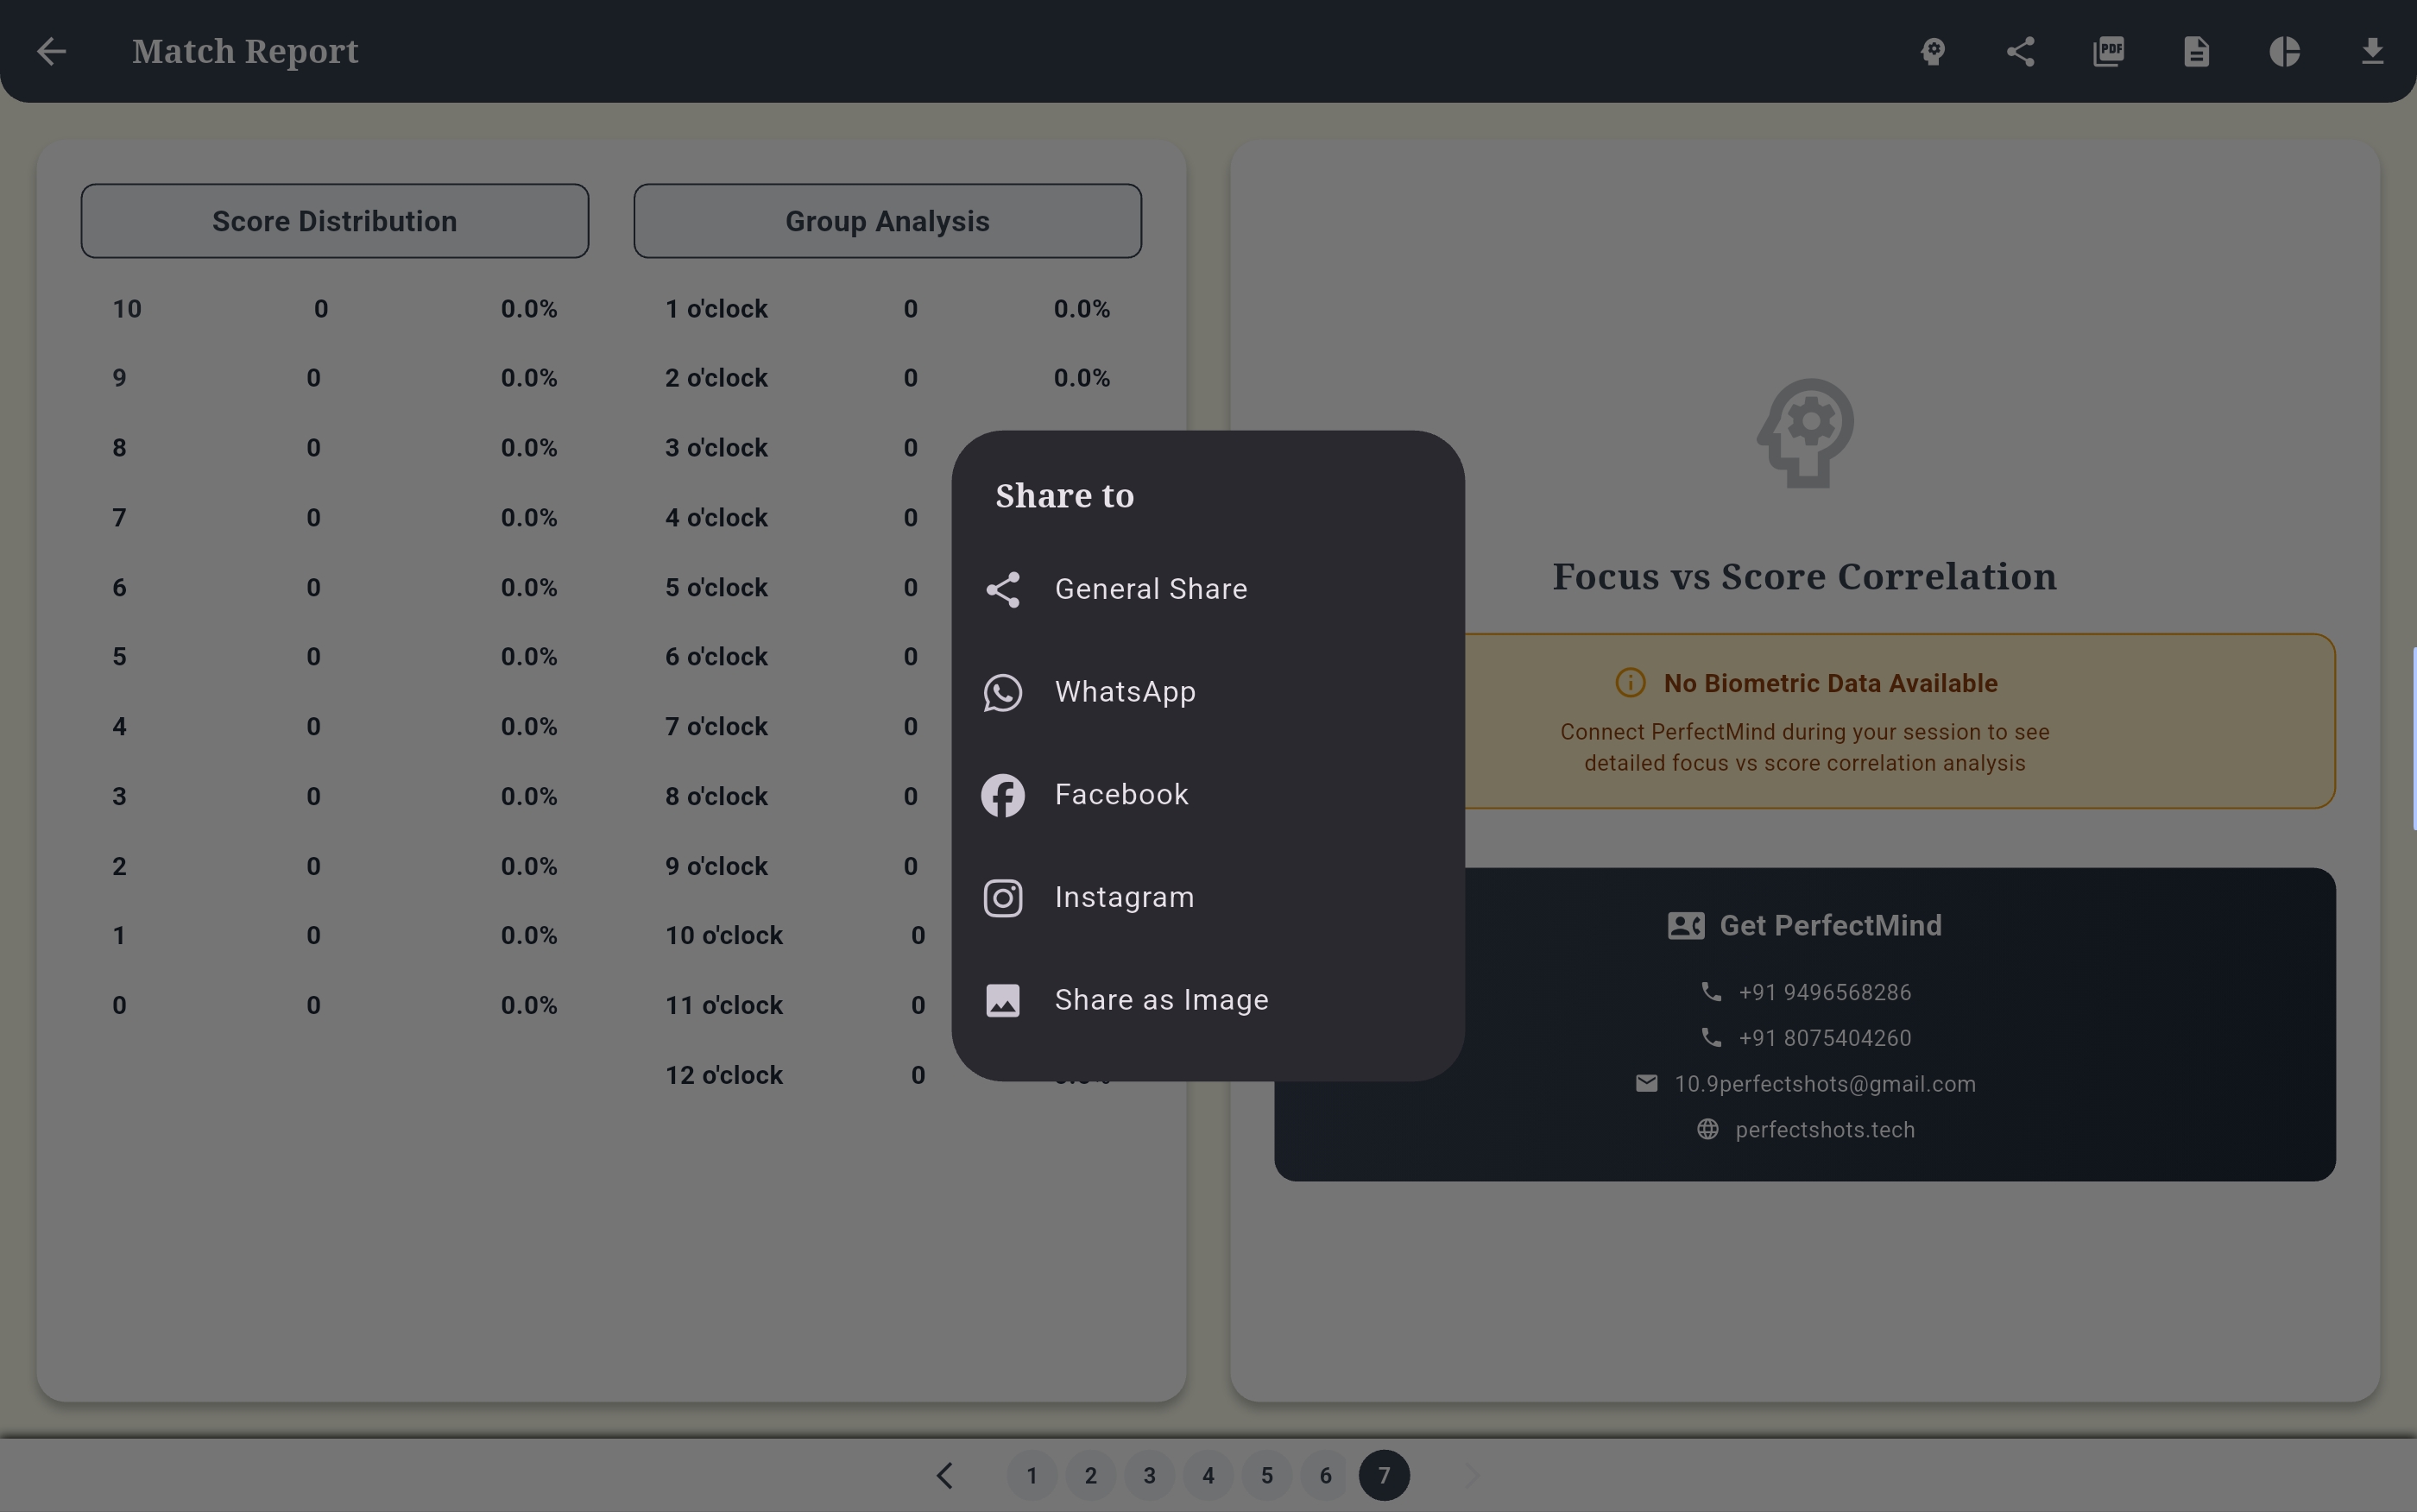Open the pie chart icon in toolbar
Viewport: 2417px width, 1512px height.
[x=2284, y=51]
